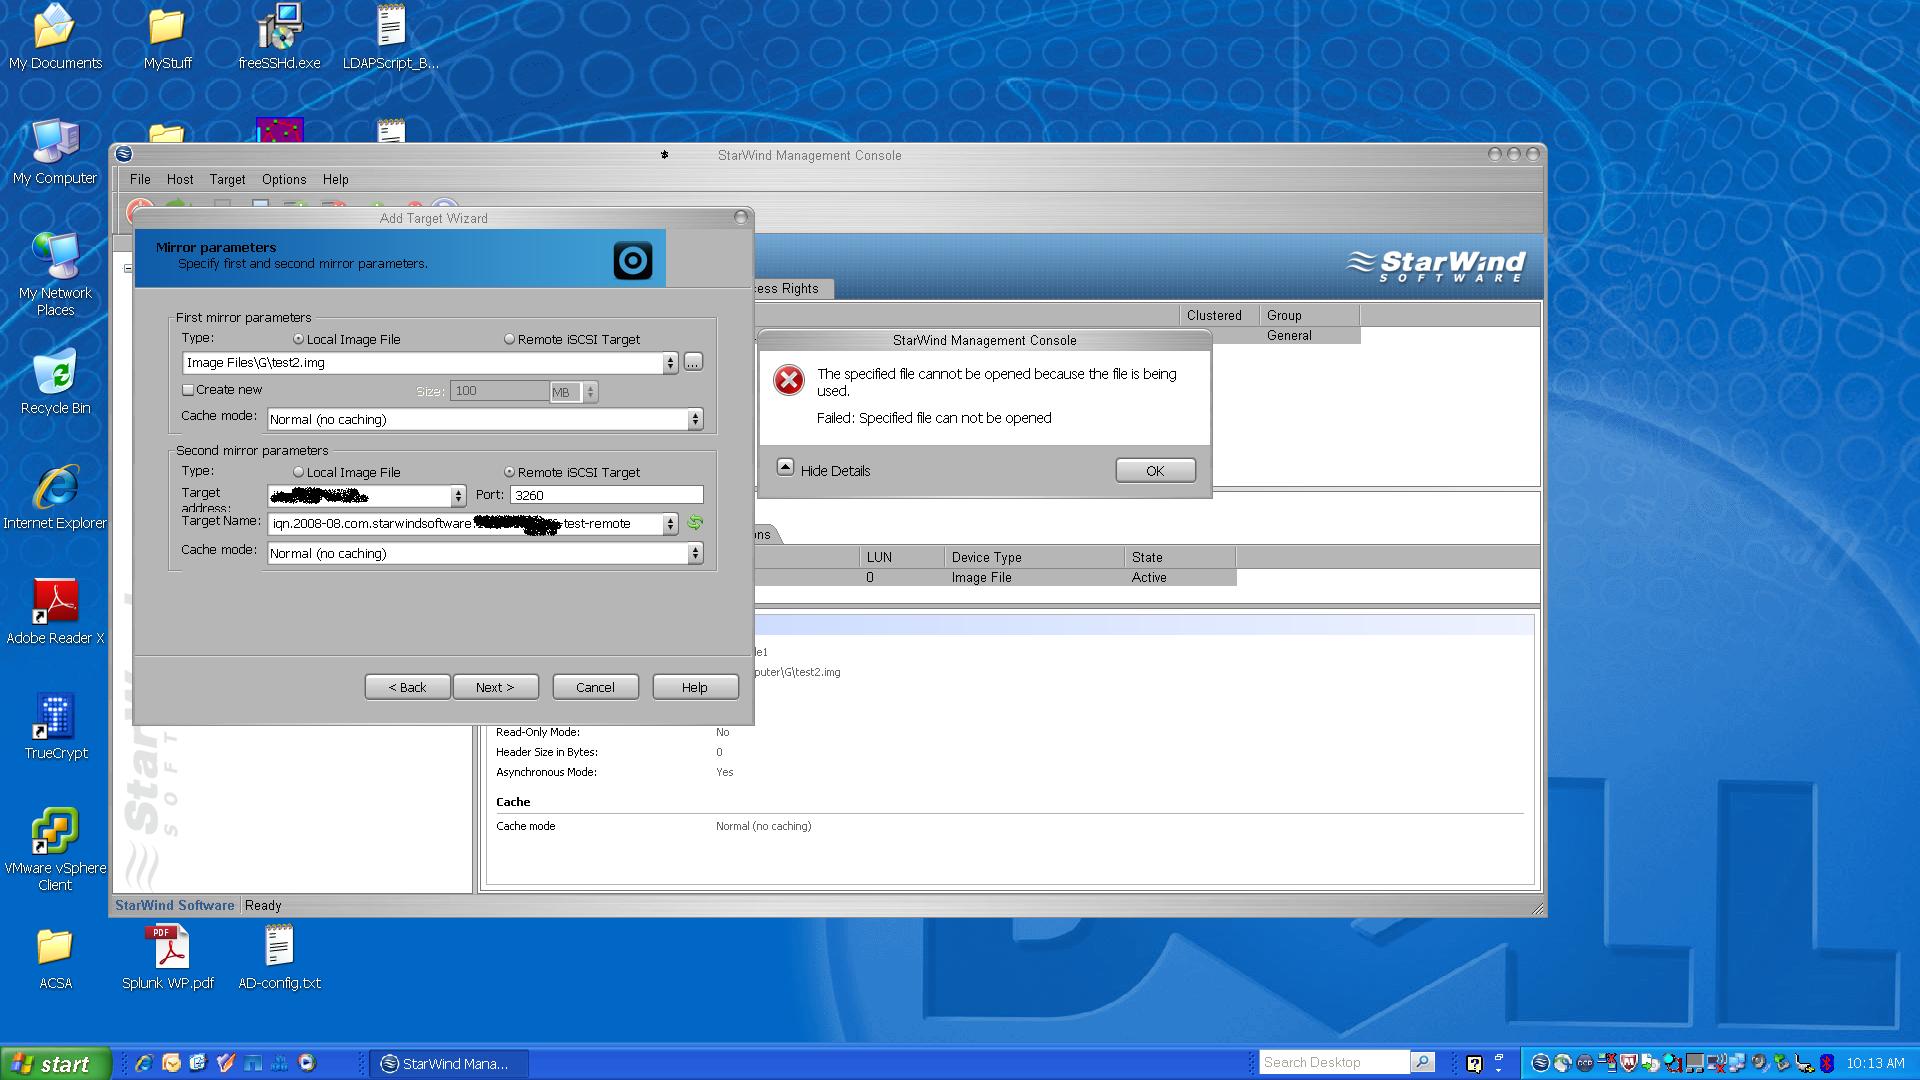Open the Host menu

[x=180, y=179]
